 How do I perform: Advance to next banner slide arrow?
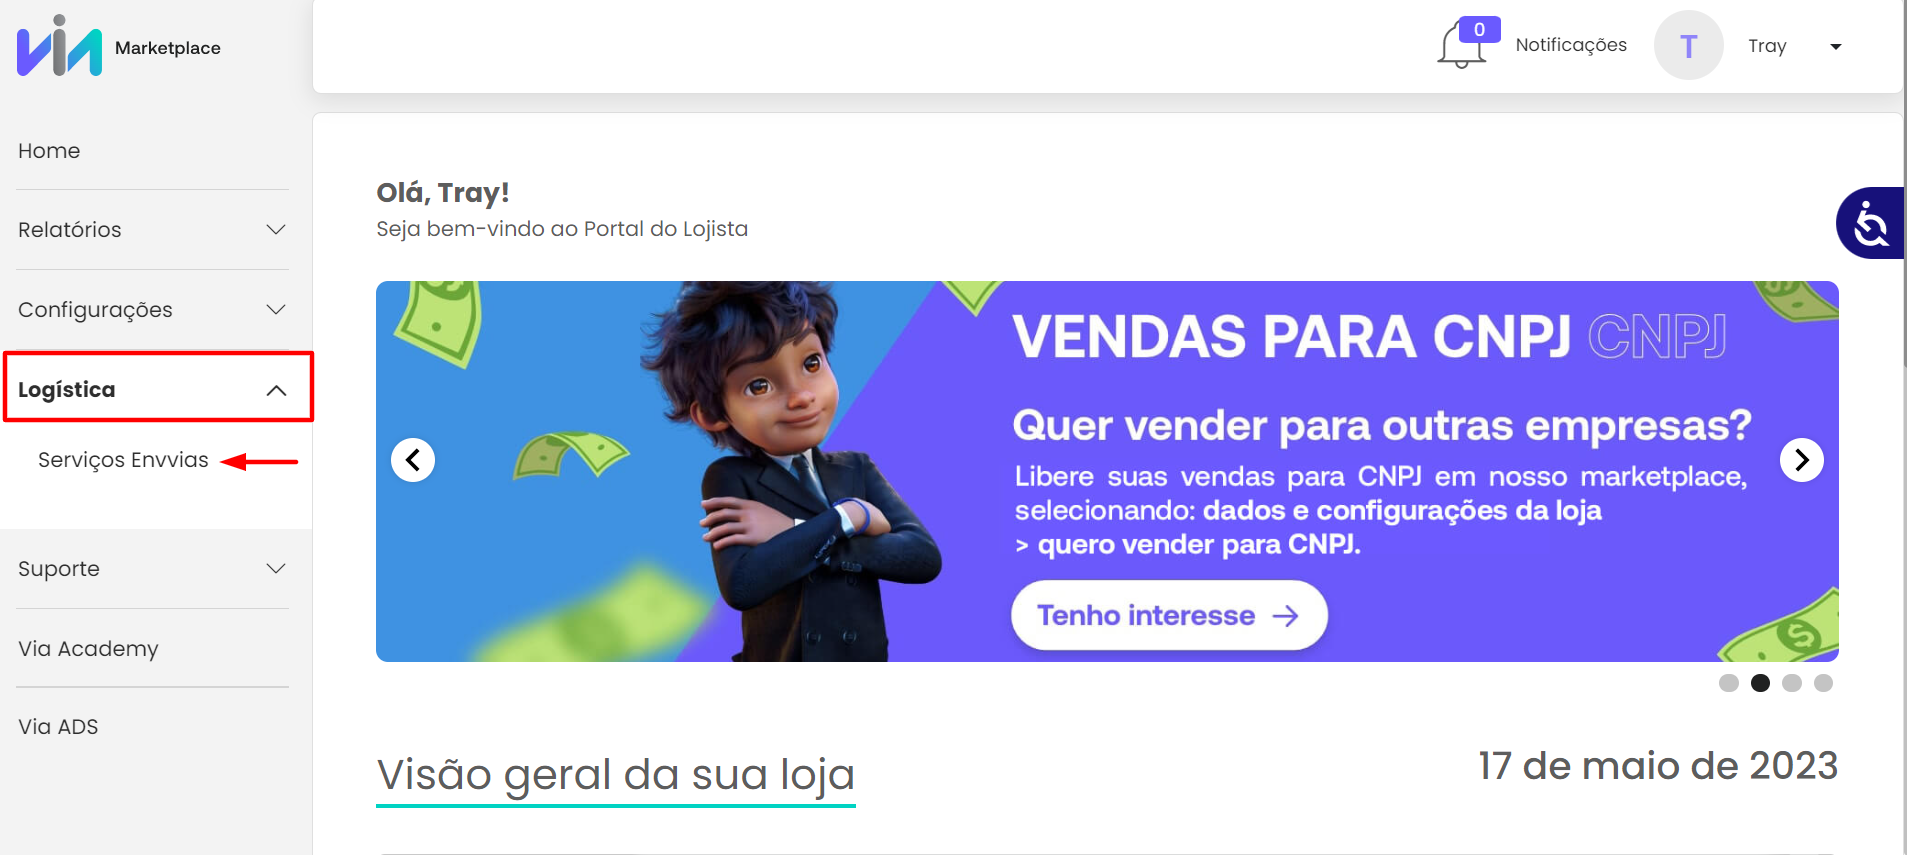tap(1802, 460)
